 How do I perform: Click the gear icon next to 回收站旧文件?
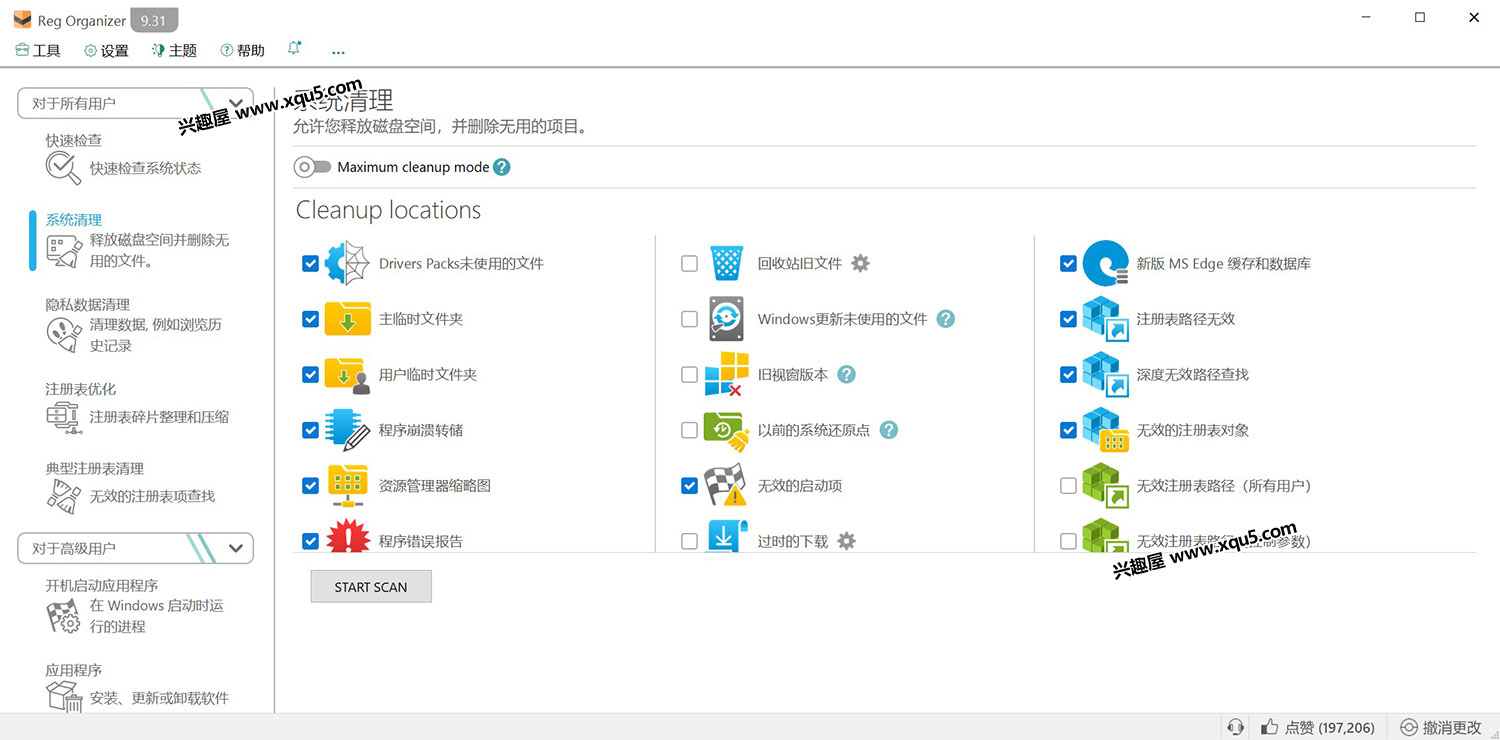coord(860,263)
